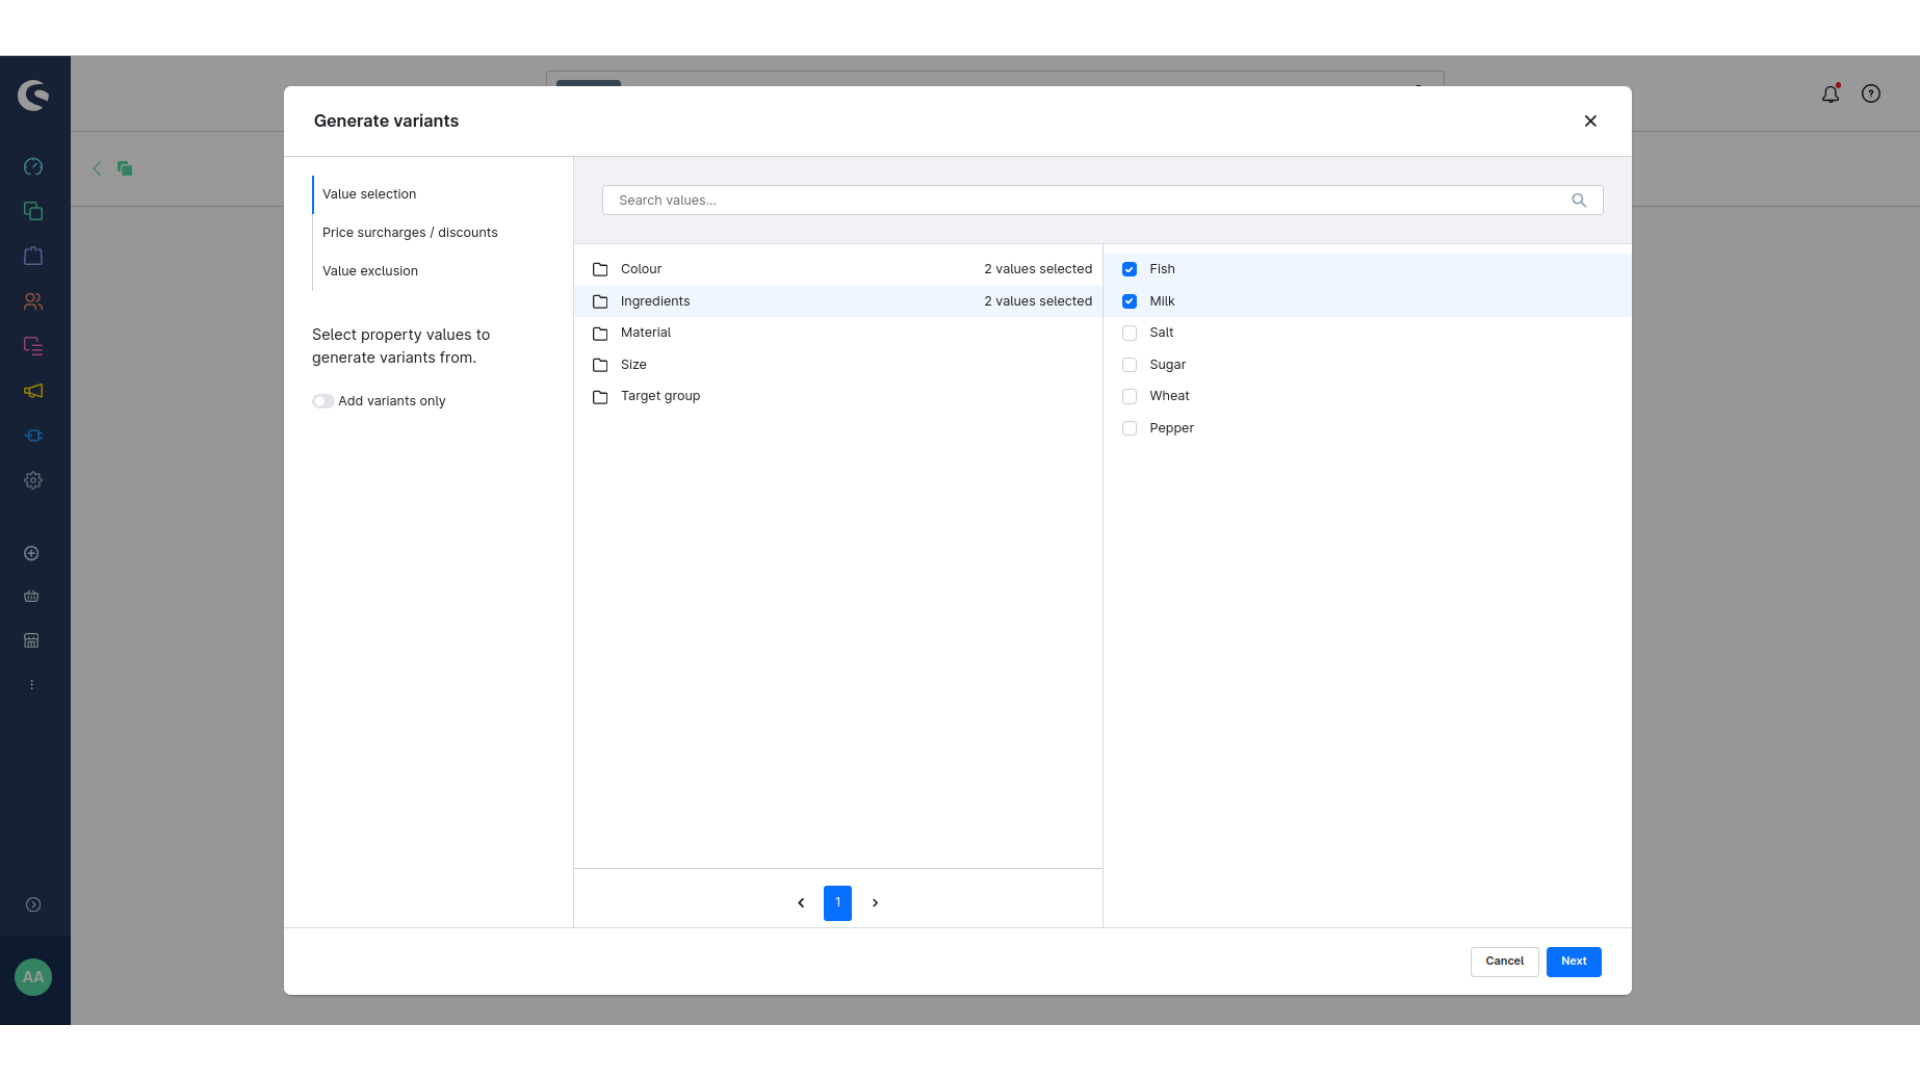Viewport: 1920px width, 1080px height.
Task: Focus the Search values input field
Action: (x=1102, y=200)
